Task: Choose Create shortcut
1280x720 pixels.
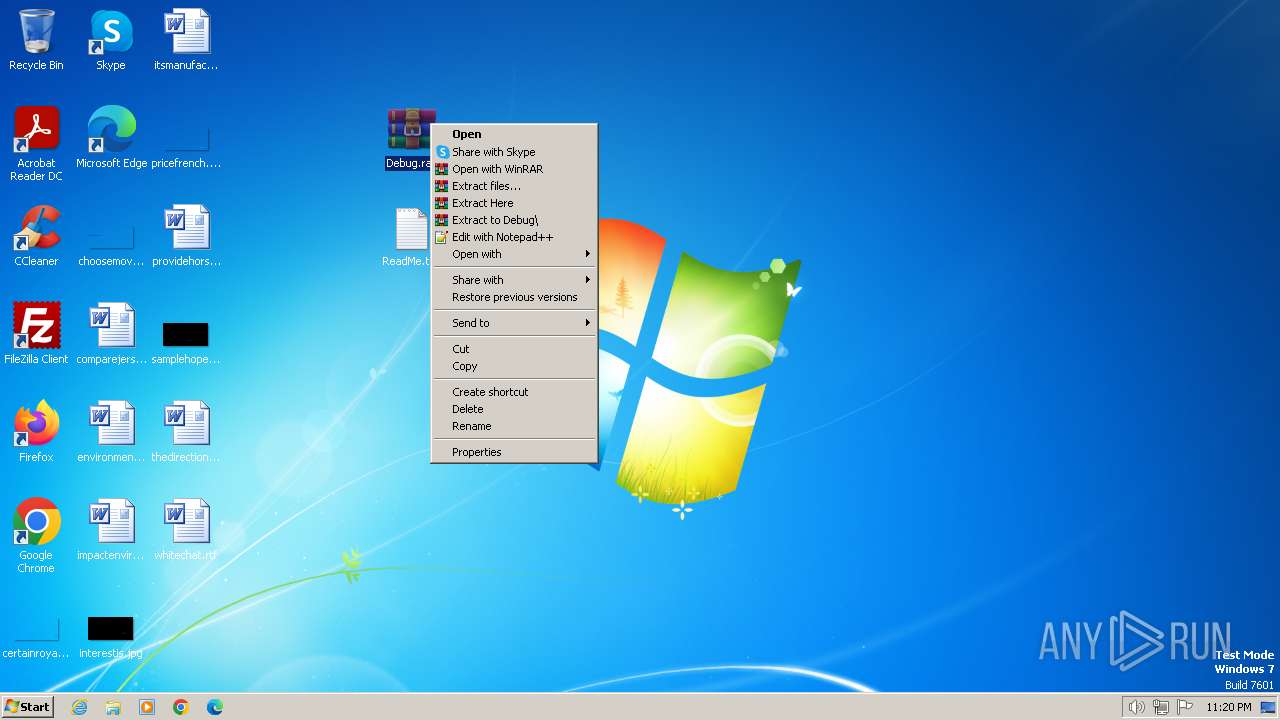Action: 514,392
